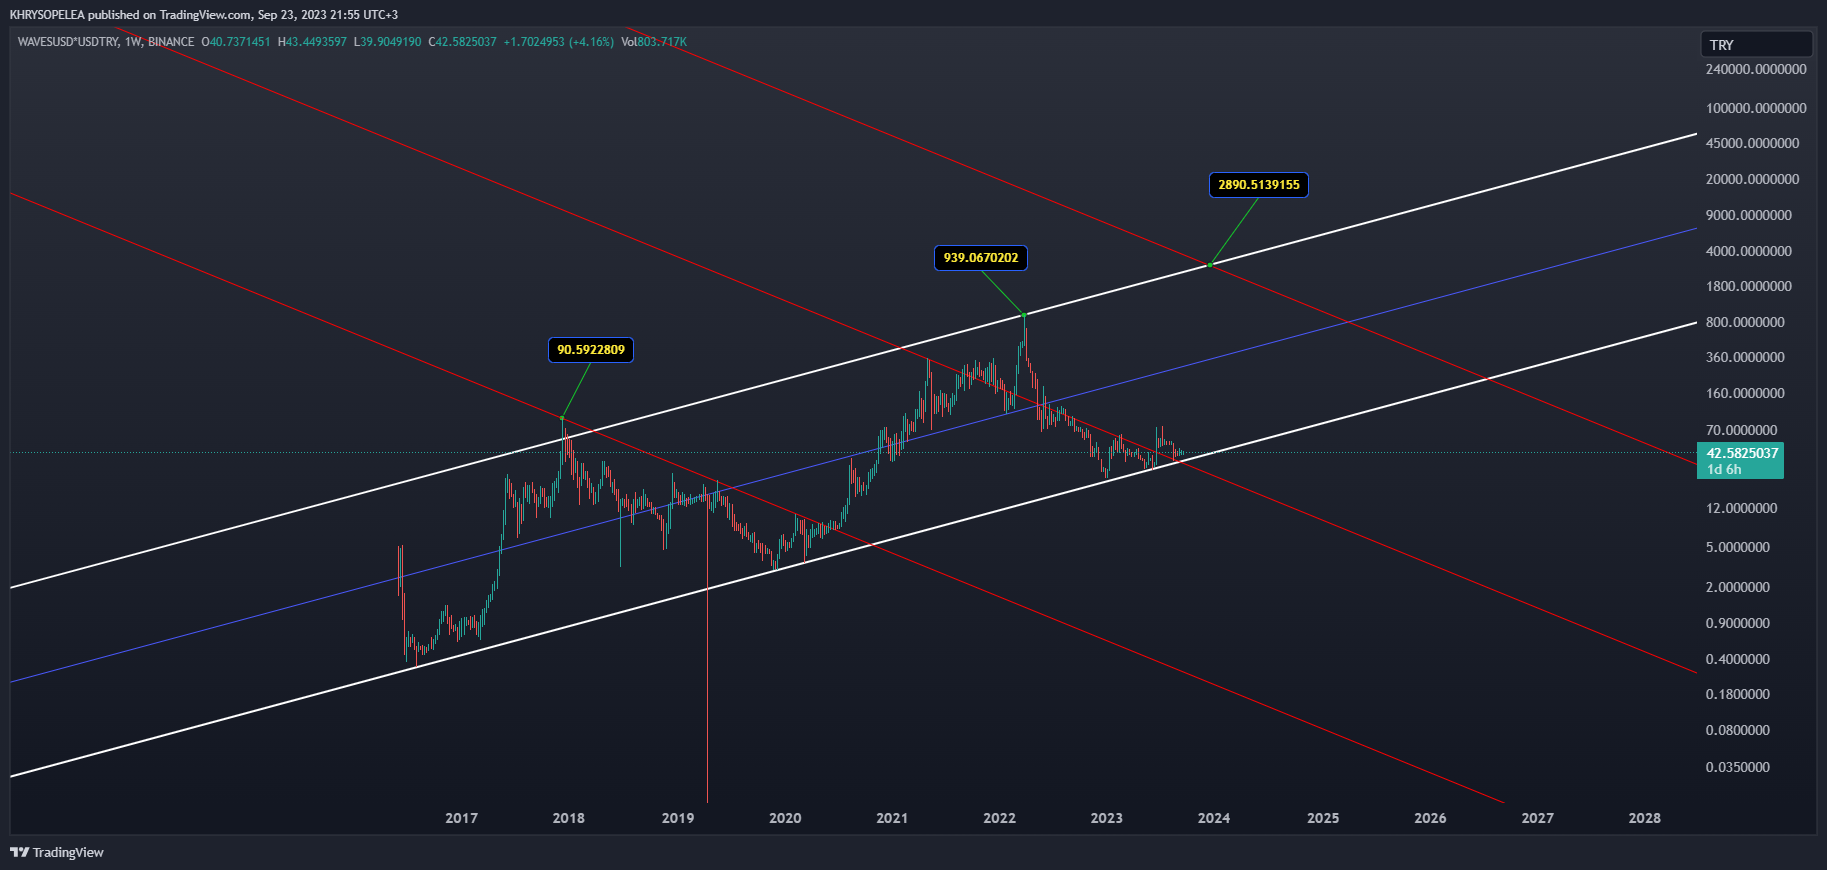
Task: Click the low value L39.9049190
Action: pyautogui.click(x=388, y=42)
